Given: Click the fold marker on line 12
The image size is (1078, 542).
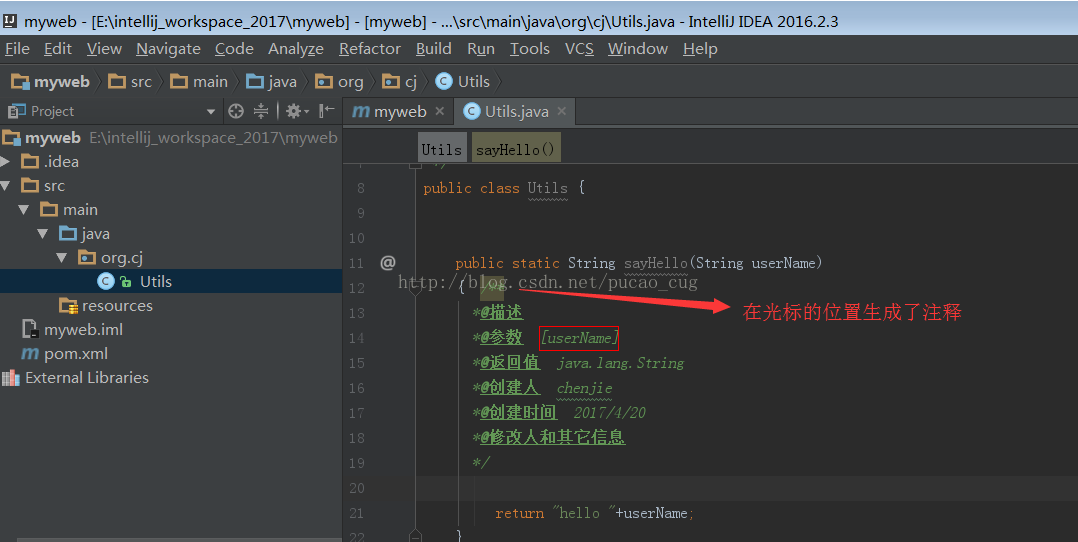Looking at the screenshot, I should pyautogui.click(x=415, y=290).
